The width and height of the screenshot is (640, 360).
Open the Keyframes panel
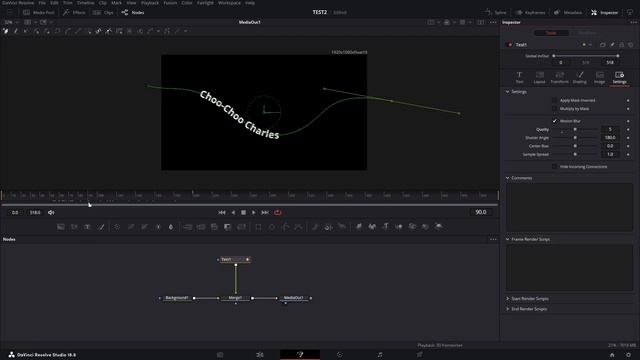(x=530, y=13)
